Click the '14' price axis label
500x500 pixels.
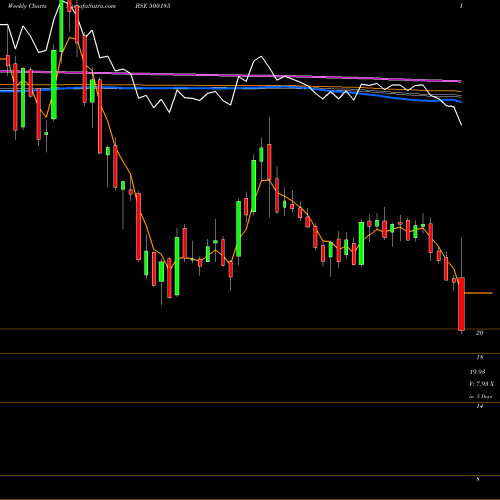click(479, 406)
